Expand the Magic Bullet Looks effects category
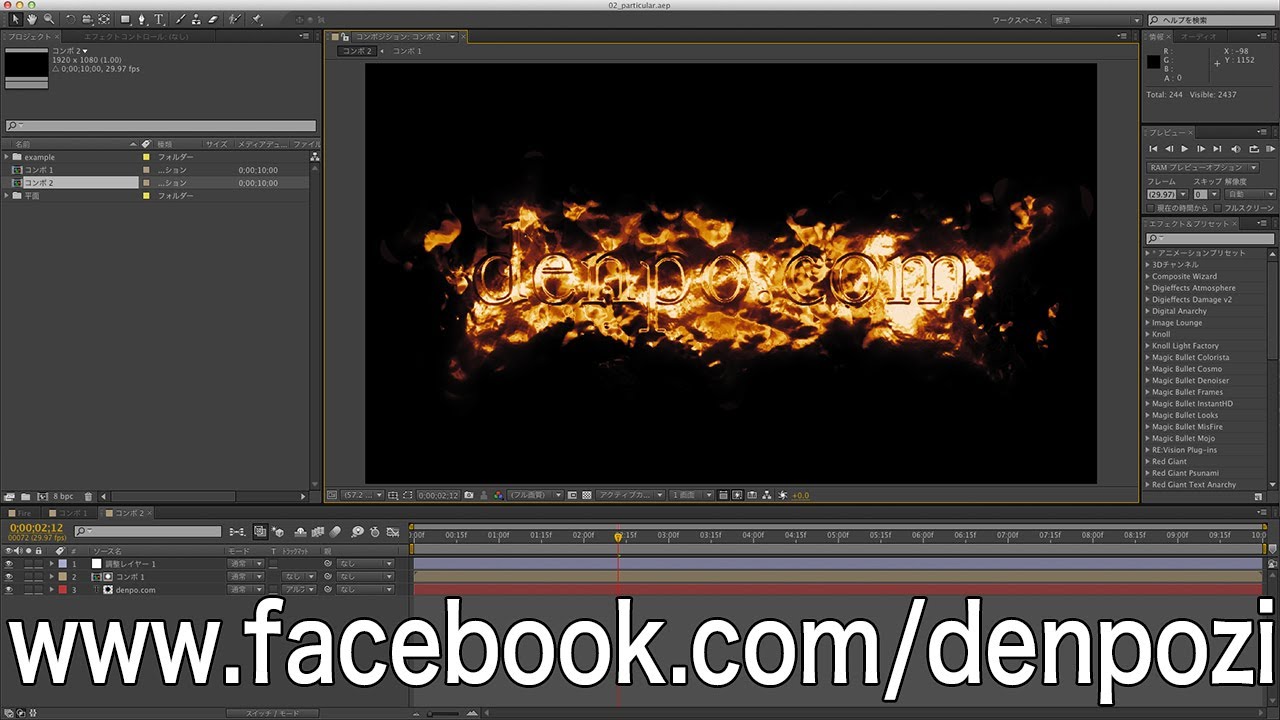Screen dimensions: 1280x720 [x=1185, y=415]
